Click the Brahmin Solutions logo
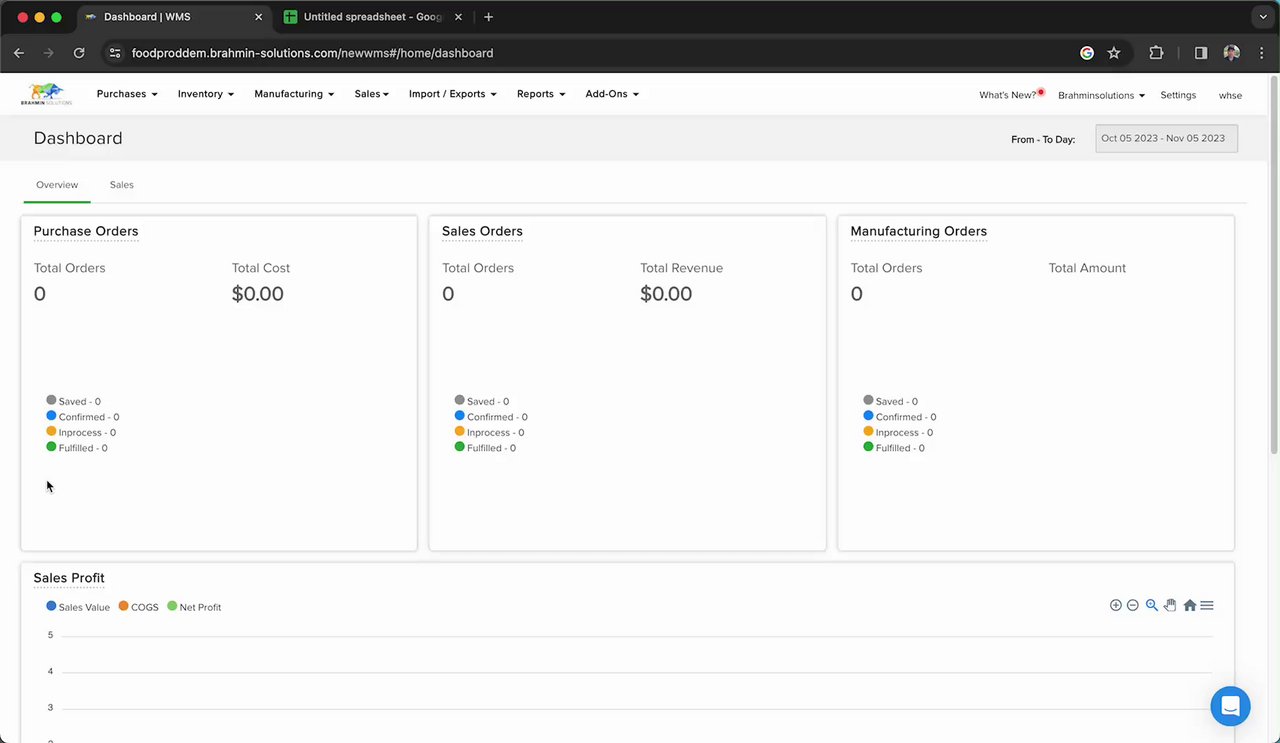Viewport: 1280px width, 743px height. click(x=47, y=94)
